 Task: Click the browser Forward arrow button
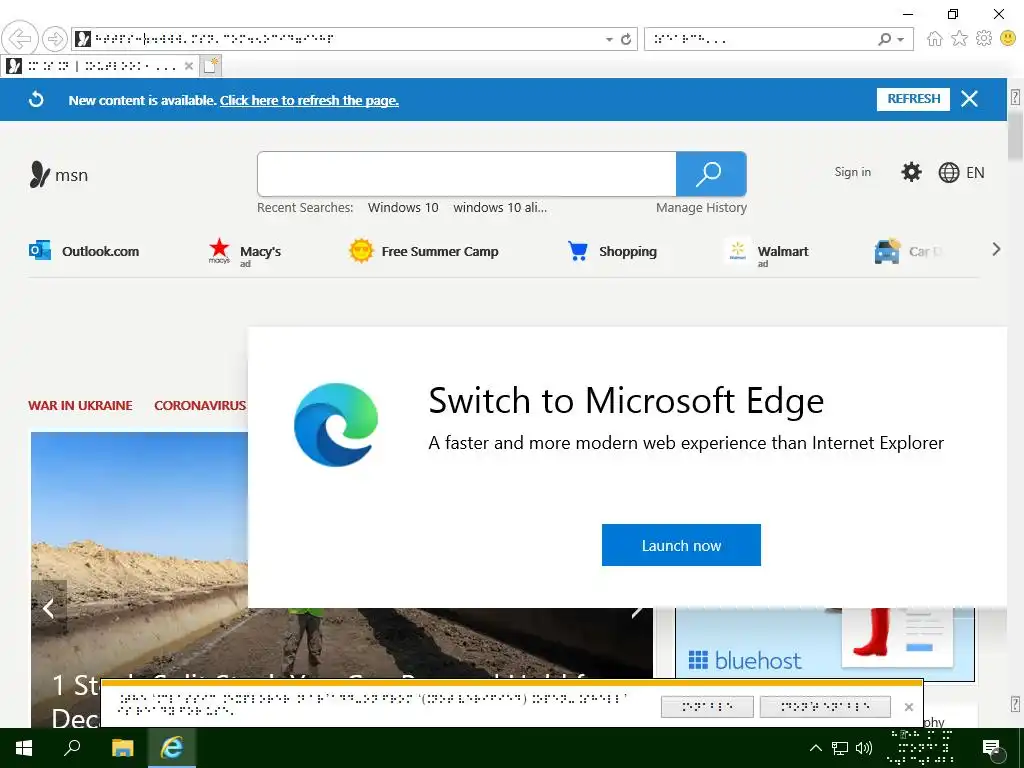click(55, 39)
